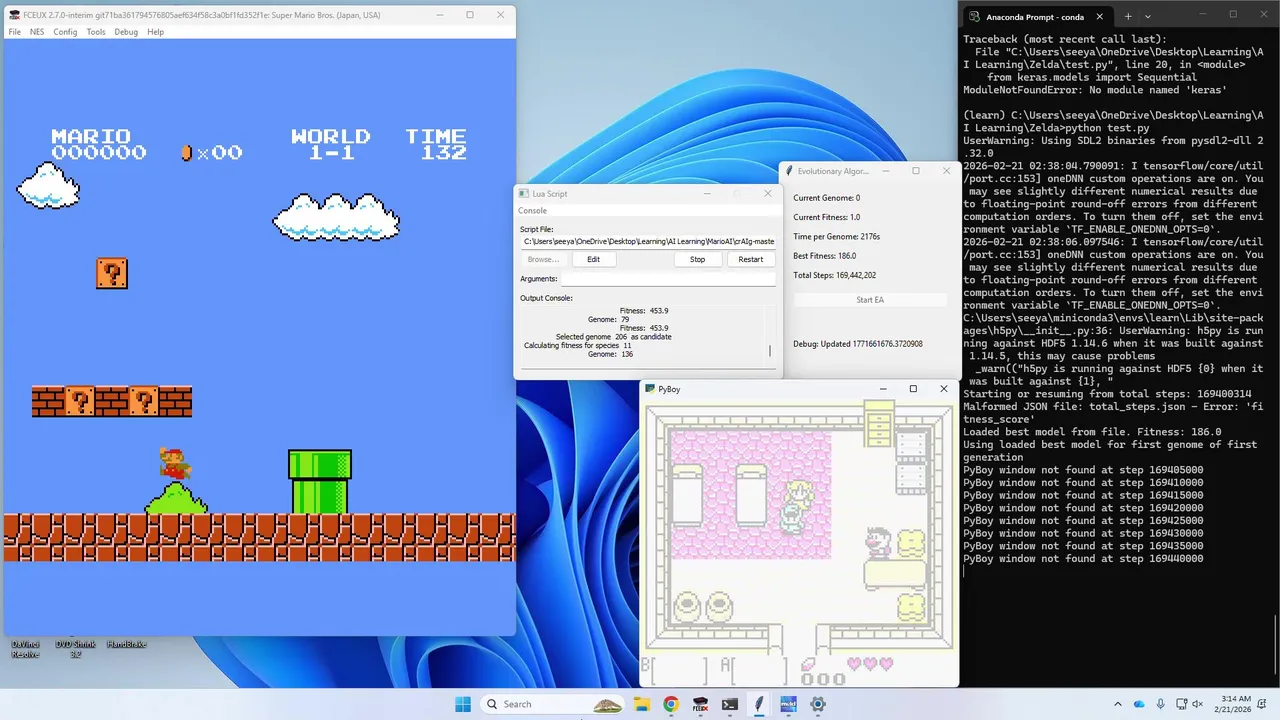This screenshot has width=1280, height=720.
Task: Click the FCEUX title bar app icon
Action: pyautogui.click(x=14, y=15)
